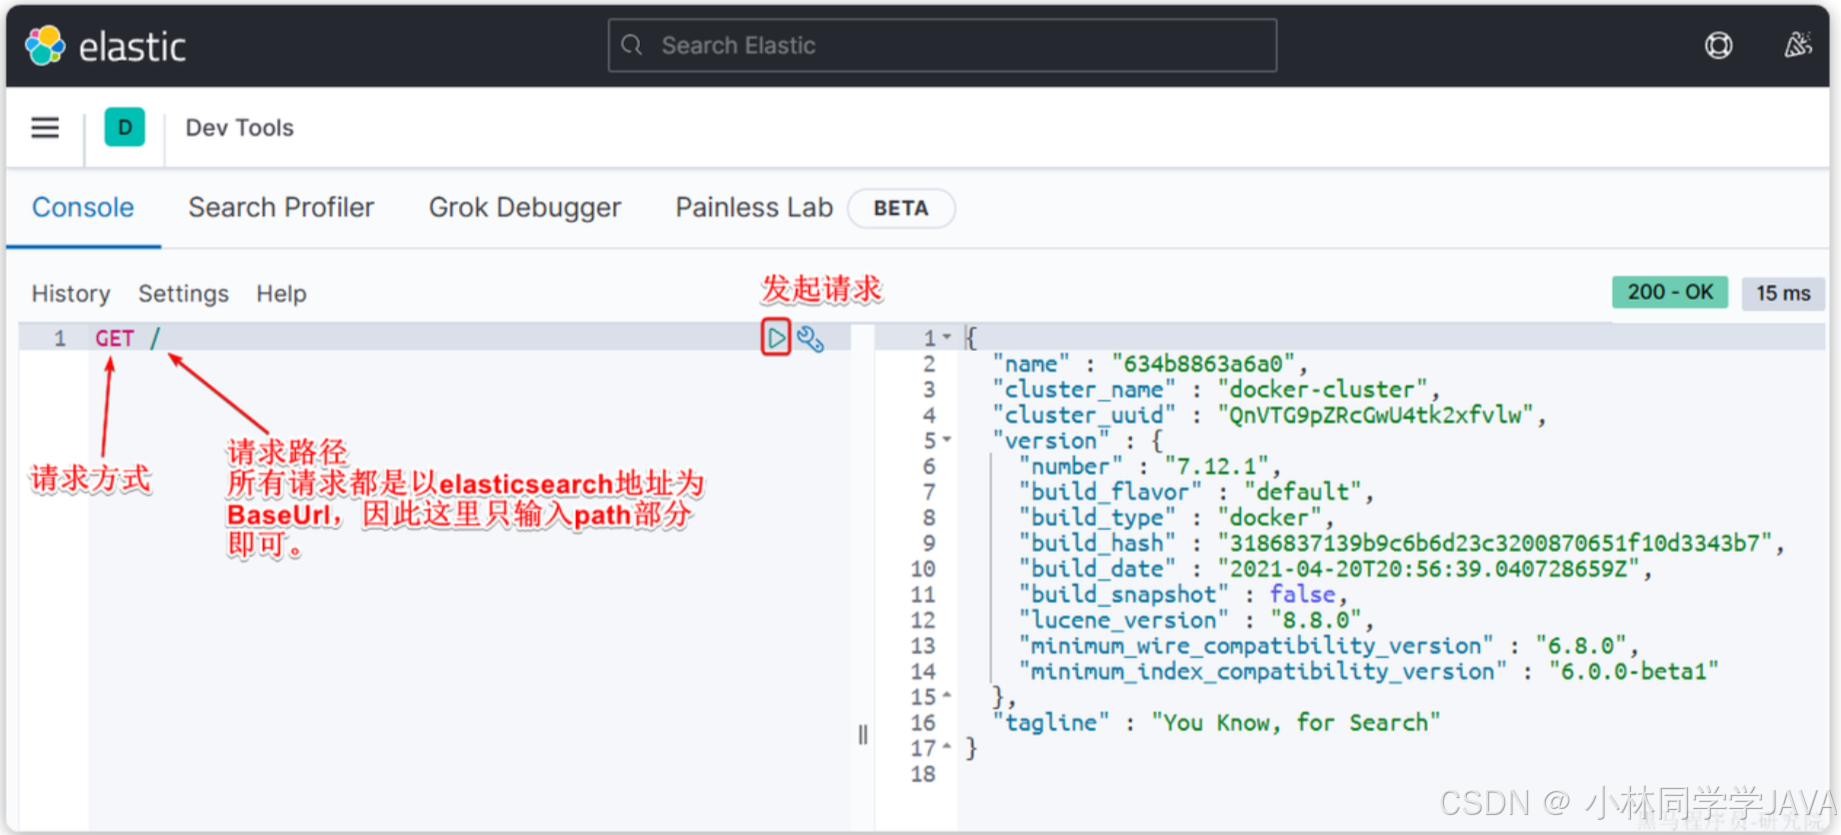Click the "634b8863a6a0" name value
Viewport: 1841px width, 835px height.
[x=1204, y=364]
